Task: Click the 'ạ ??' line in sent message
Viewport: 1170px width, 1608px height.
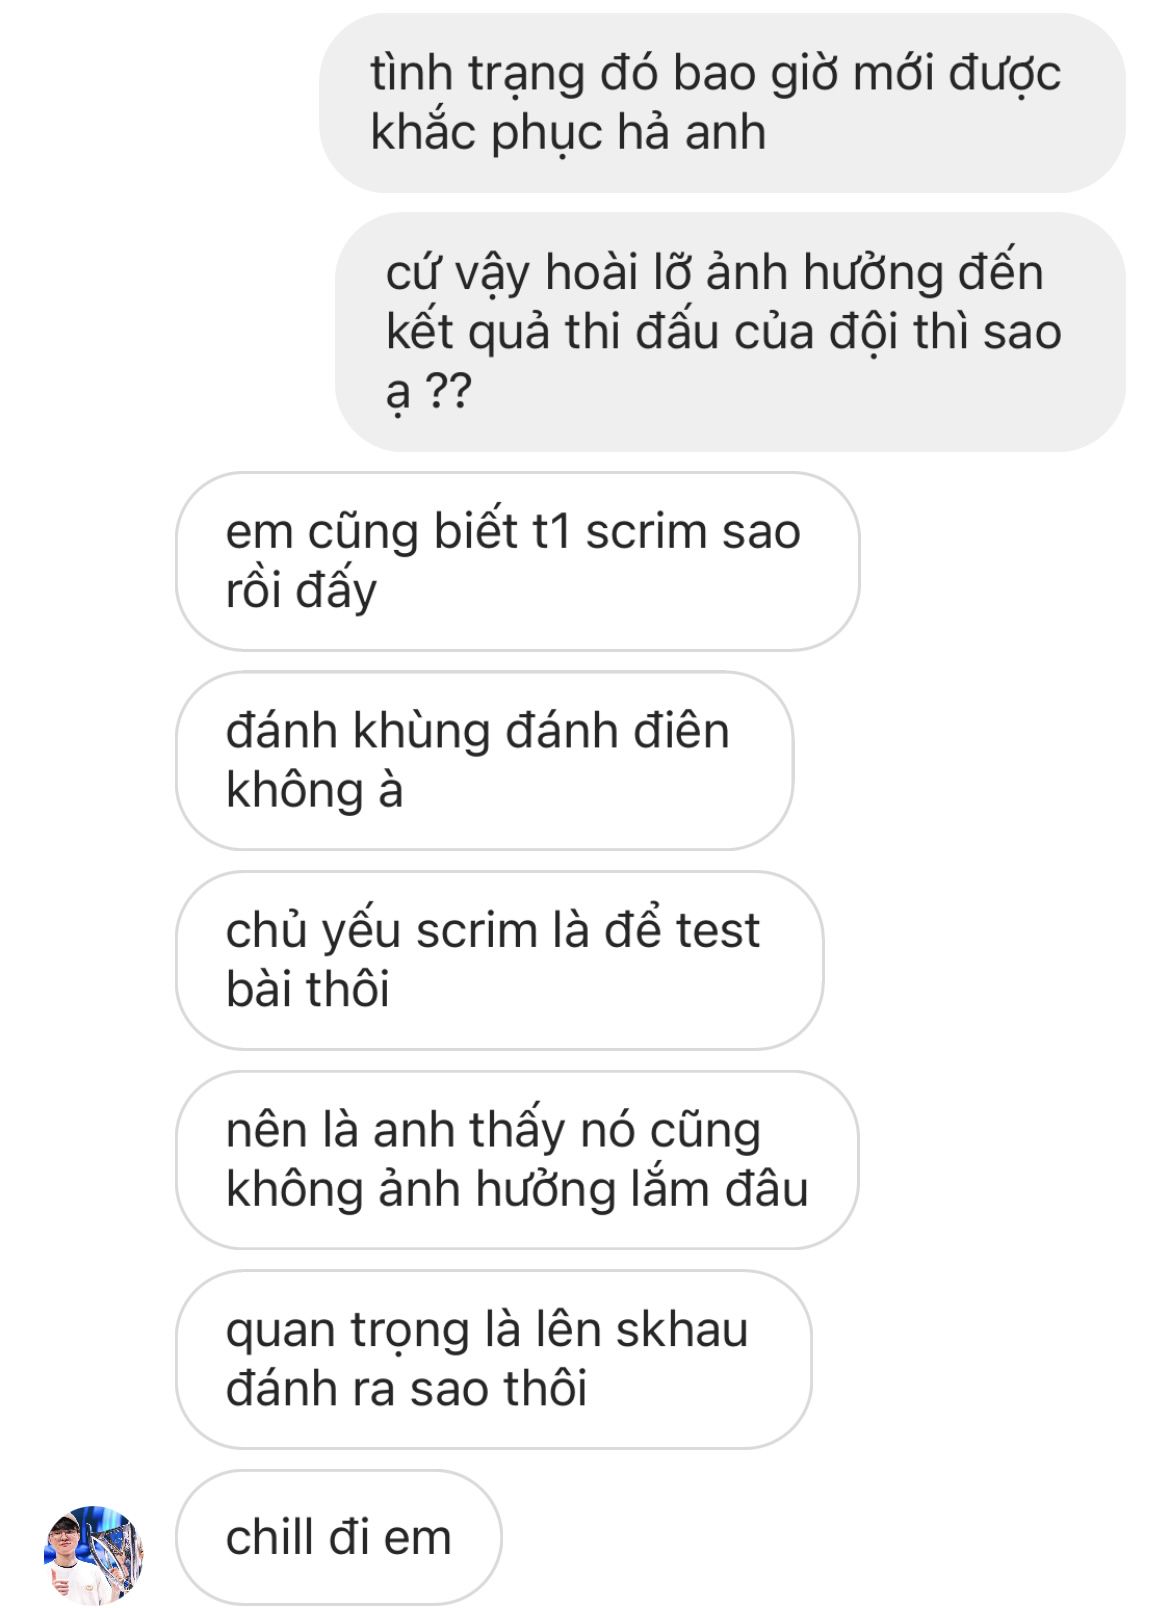Action: pos(428,392)
